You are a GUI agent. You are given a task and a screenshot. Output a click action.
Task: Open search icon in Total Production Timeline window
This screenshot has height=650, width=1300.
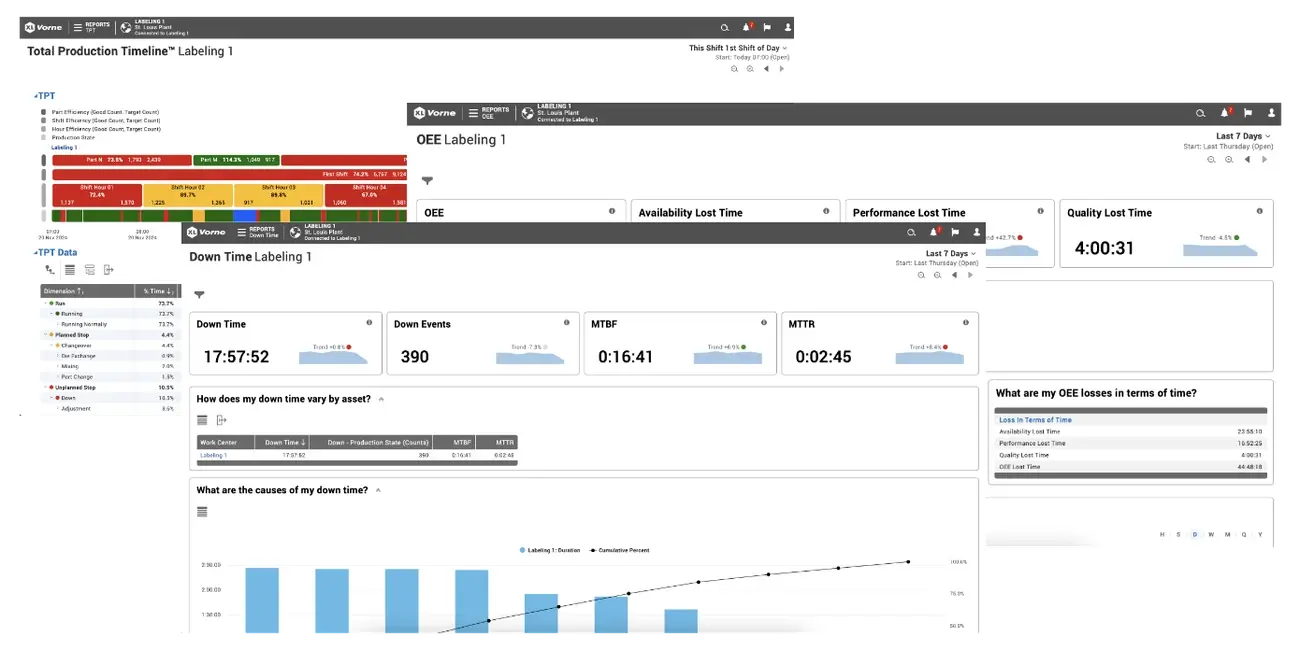pos(725,28)
